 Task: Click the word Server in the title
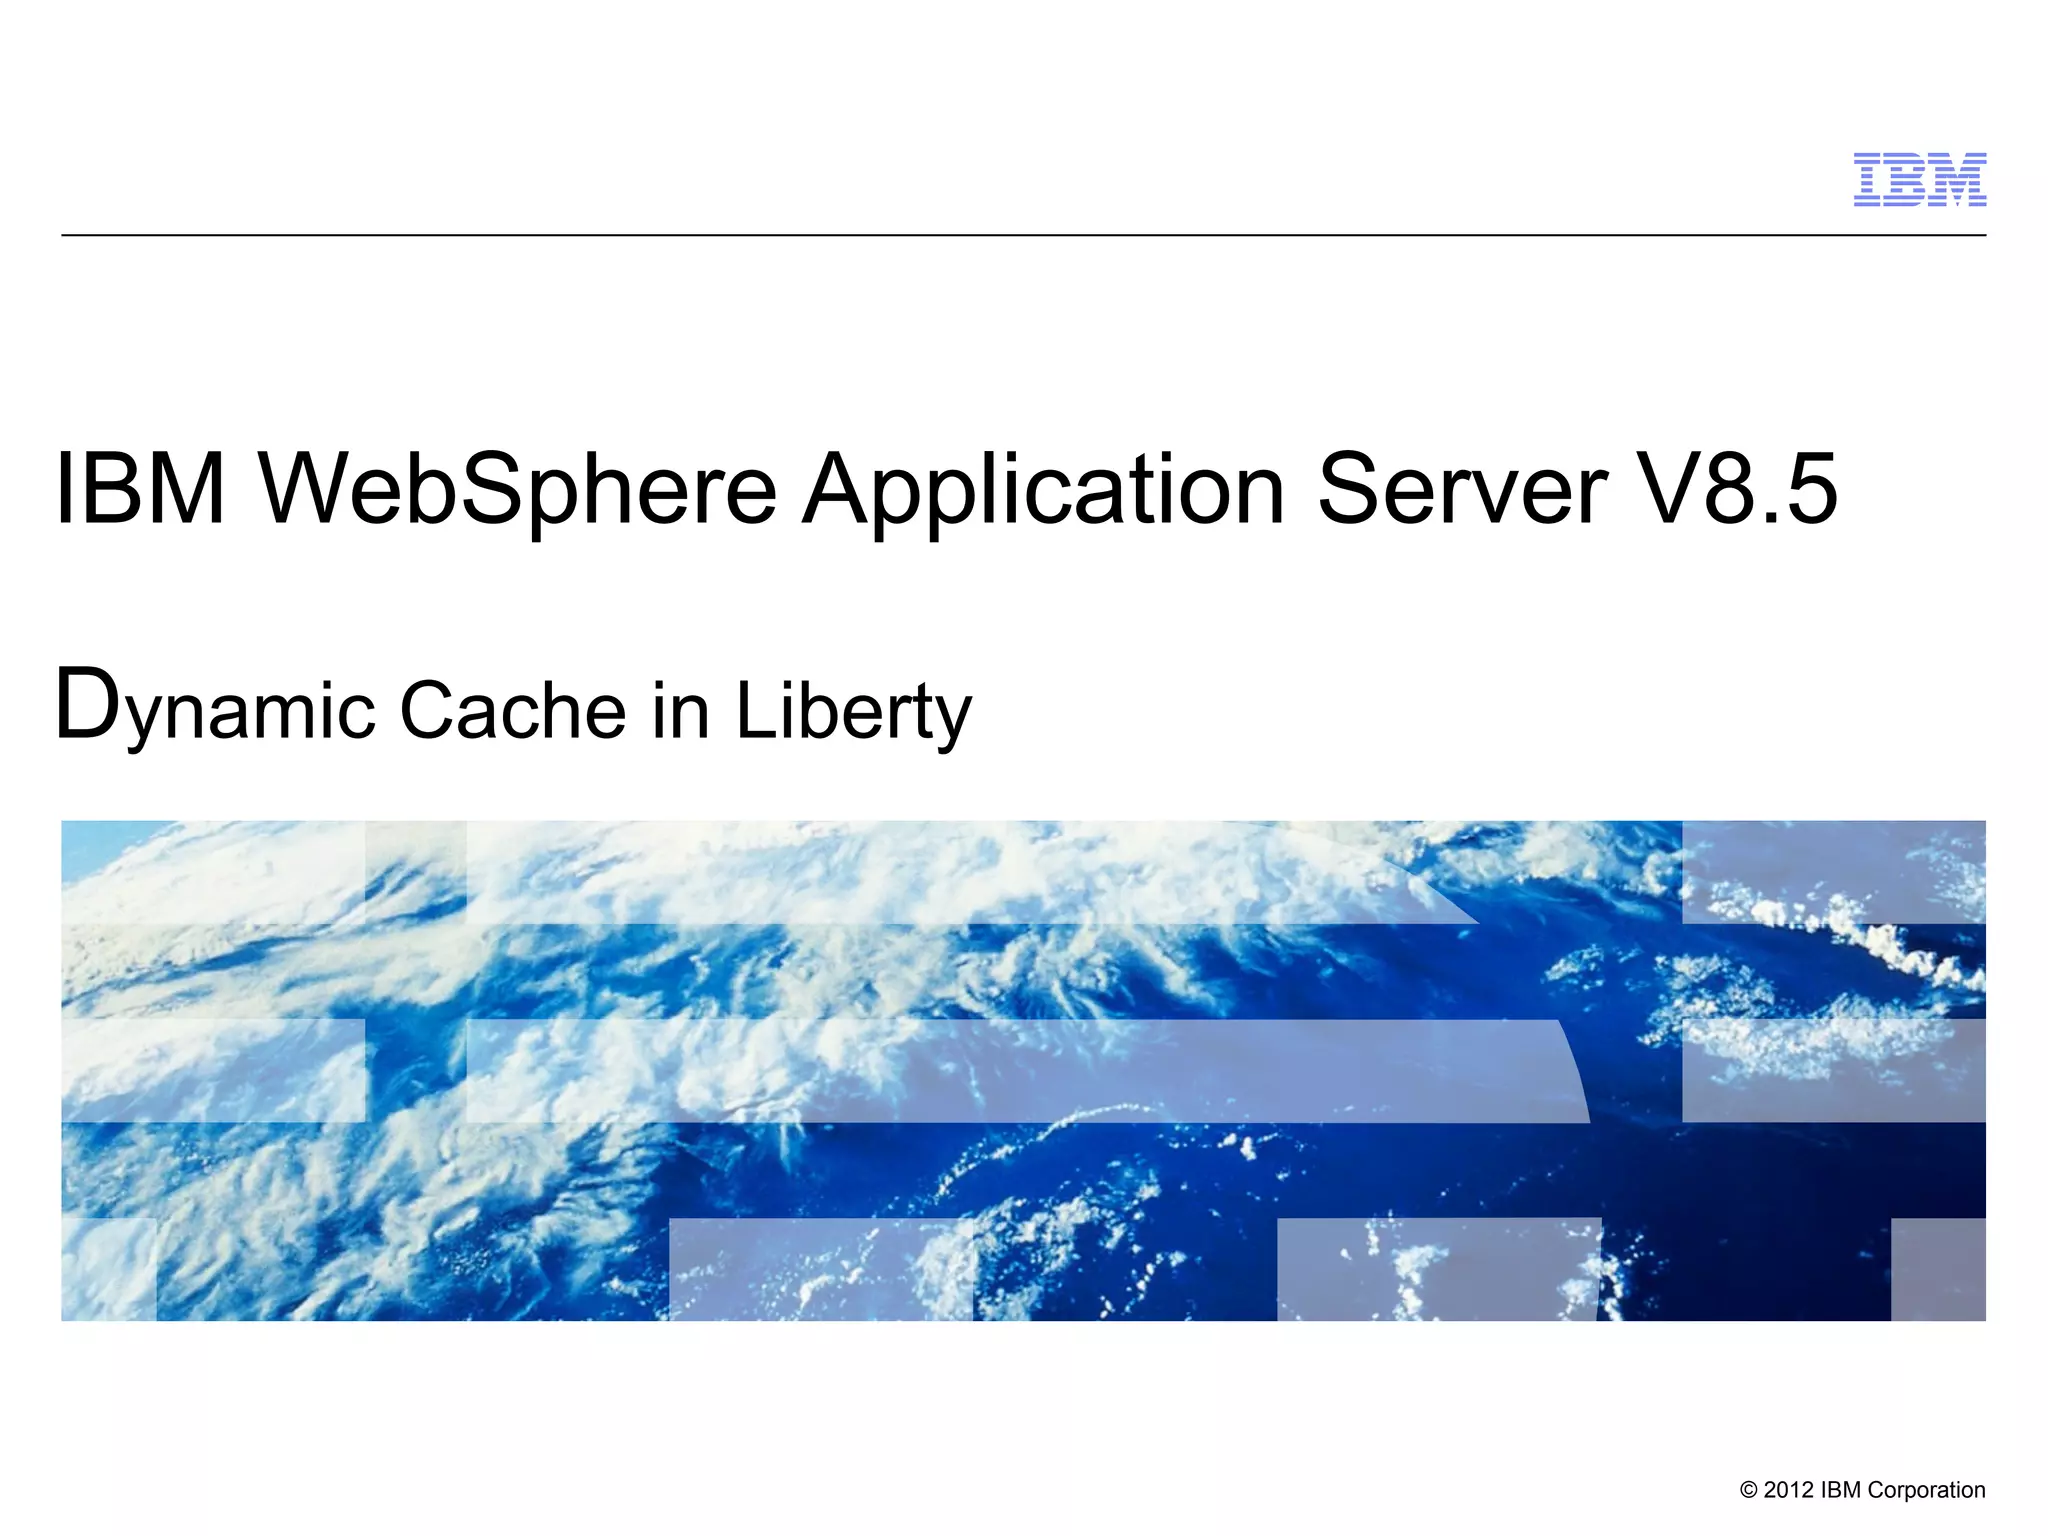[x=1462, y=489]
